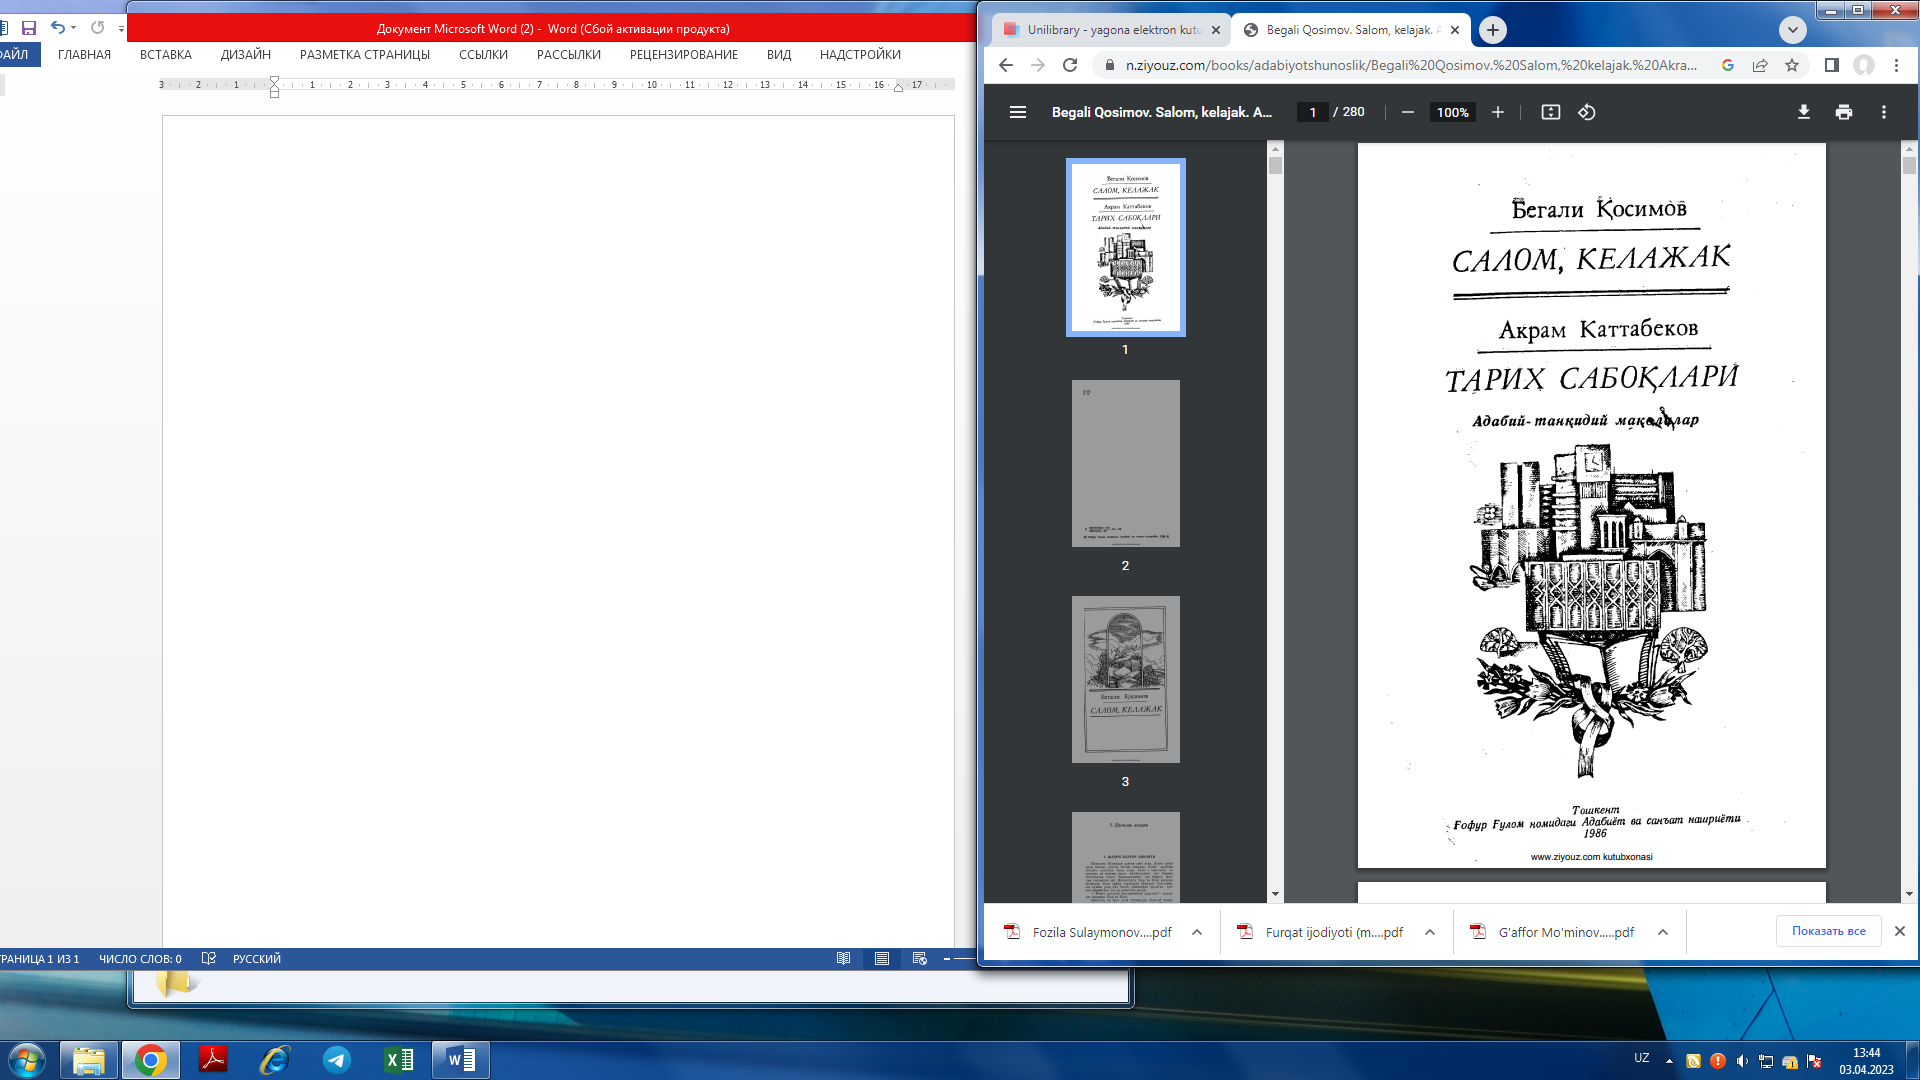The width and height of the screenshot is (1920, 1080).
Task: Open a new Chrome tab
Action: coord(1492,30)
